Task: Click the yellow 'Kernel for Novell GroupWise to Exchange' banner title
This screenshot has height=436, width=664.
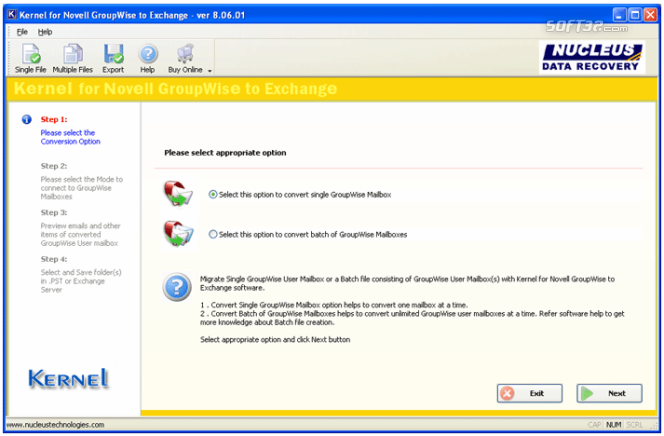Action: pos(175,89)
